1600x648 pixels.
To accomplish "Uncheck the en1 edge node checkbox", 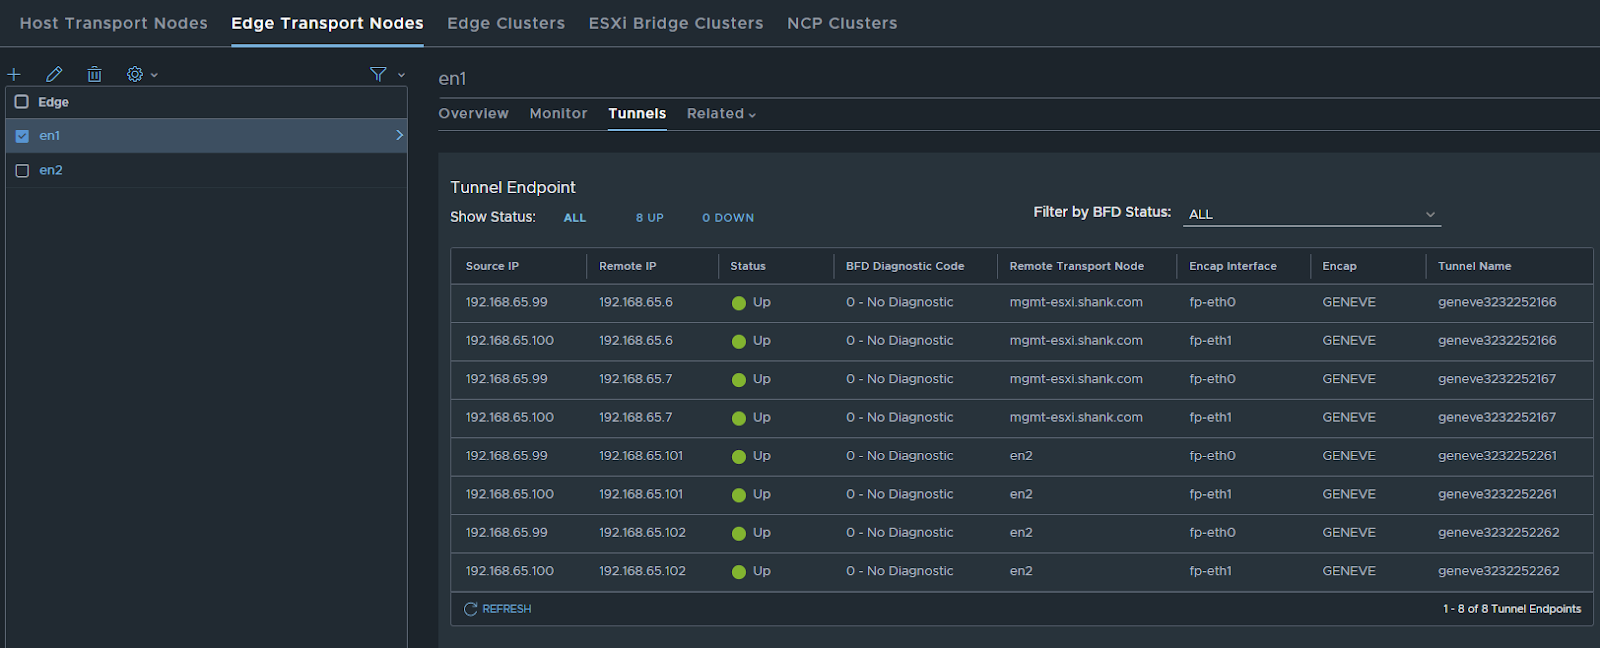I will pos(22,136).
